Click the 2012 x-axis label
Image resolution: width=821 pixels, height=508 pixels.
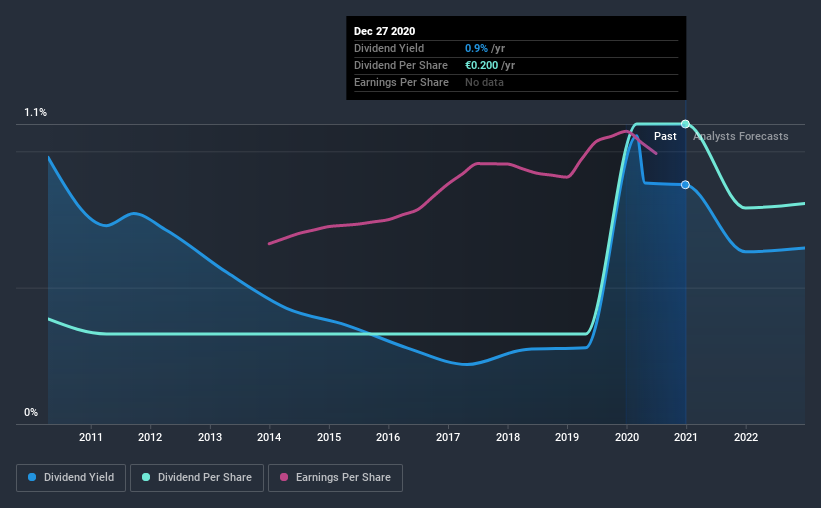(150, 437)
